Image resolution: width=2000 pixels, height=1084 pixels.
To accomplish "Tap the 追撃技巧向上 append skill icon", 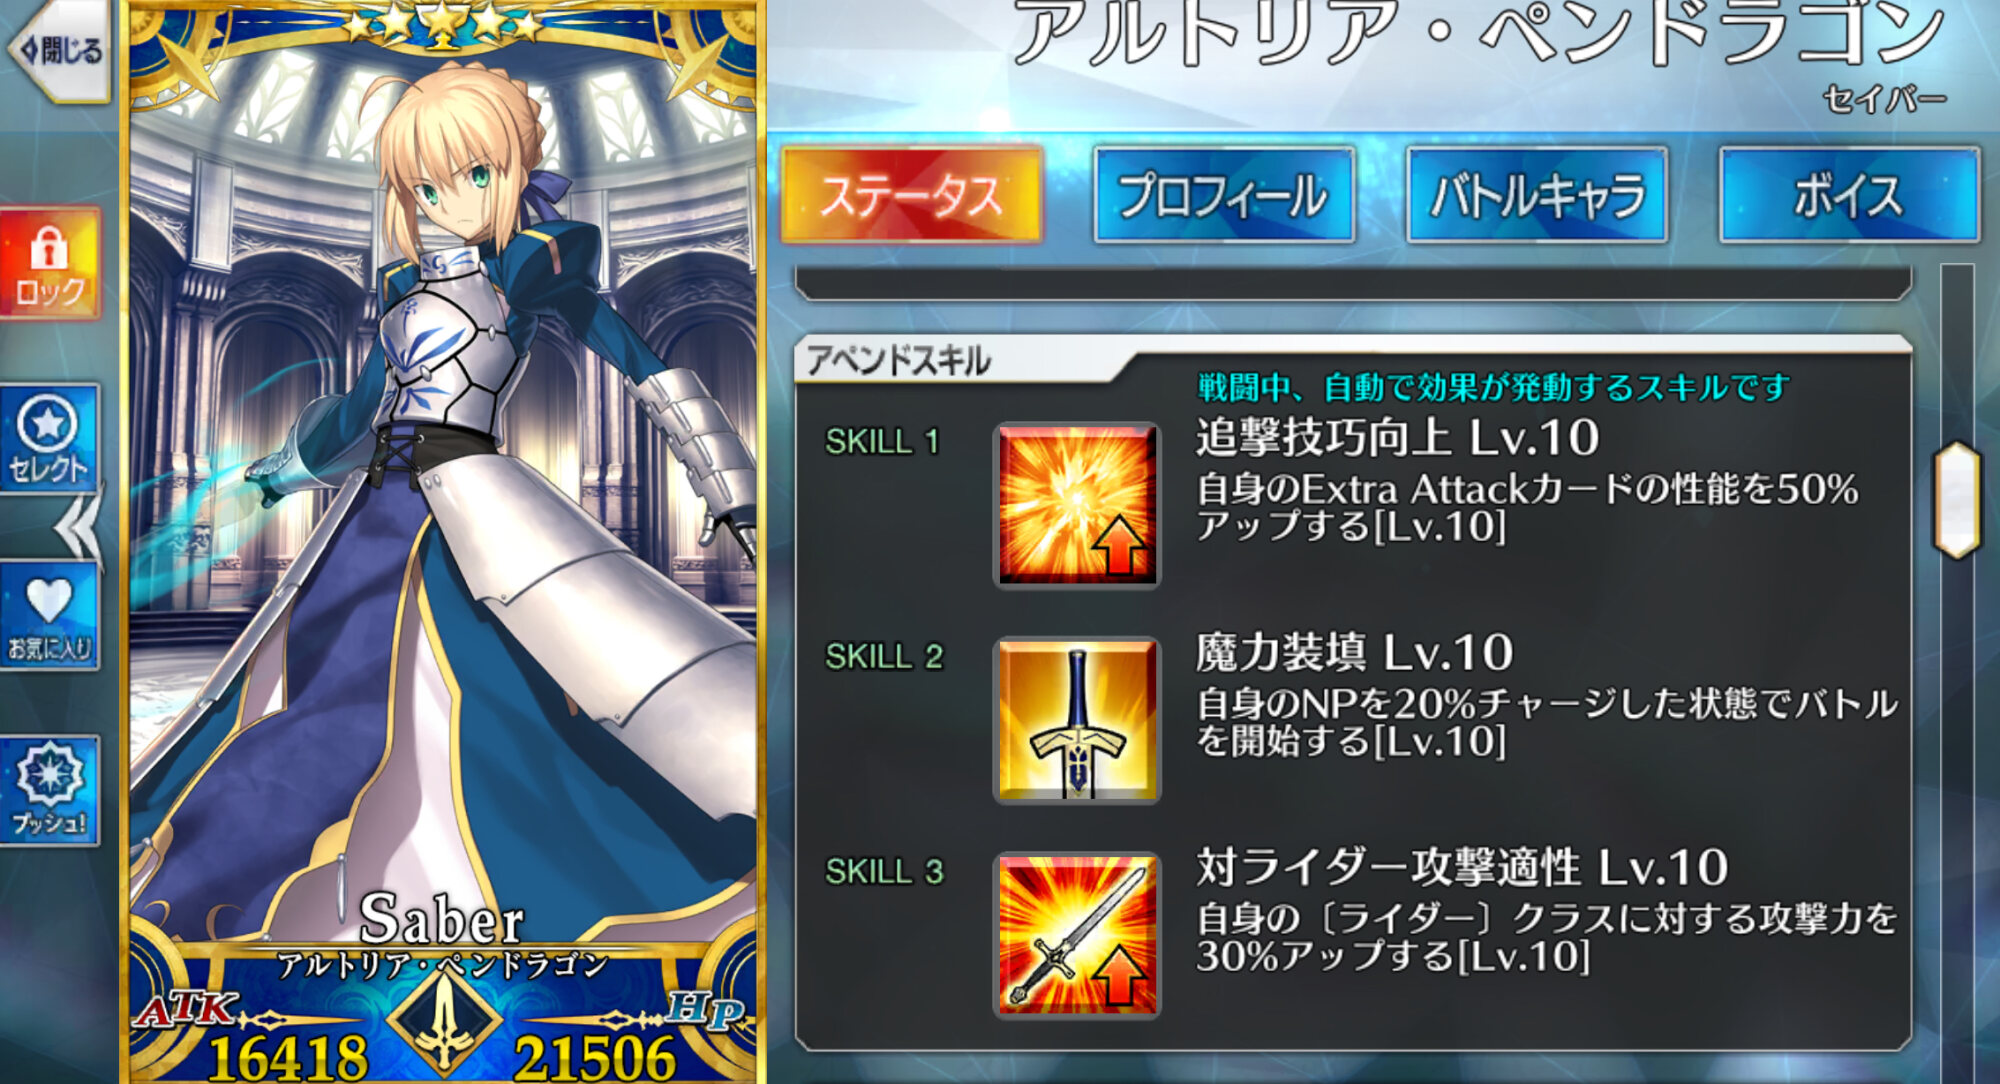I will 1077,505.
